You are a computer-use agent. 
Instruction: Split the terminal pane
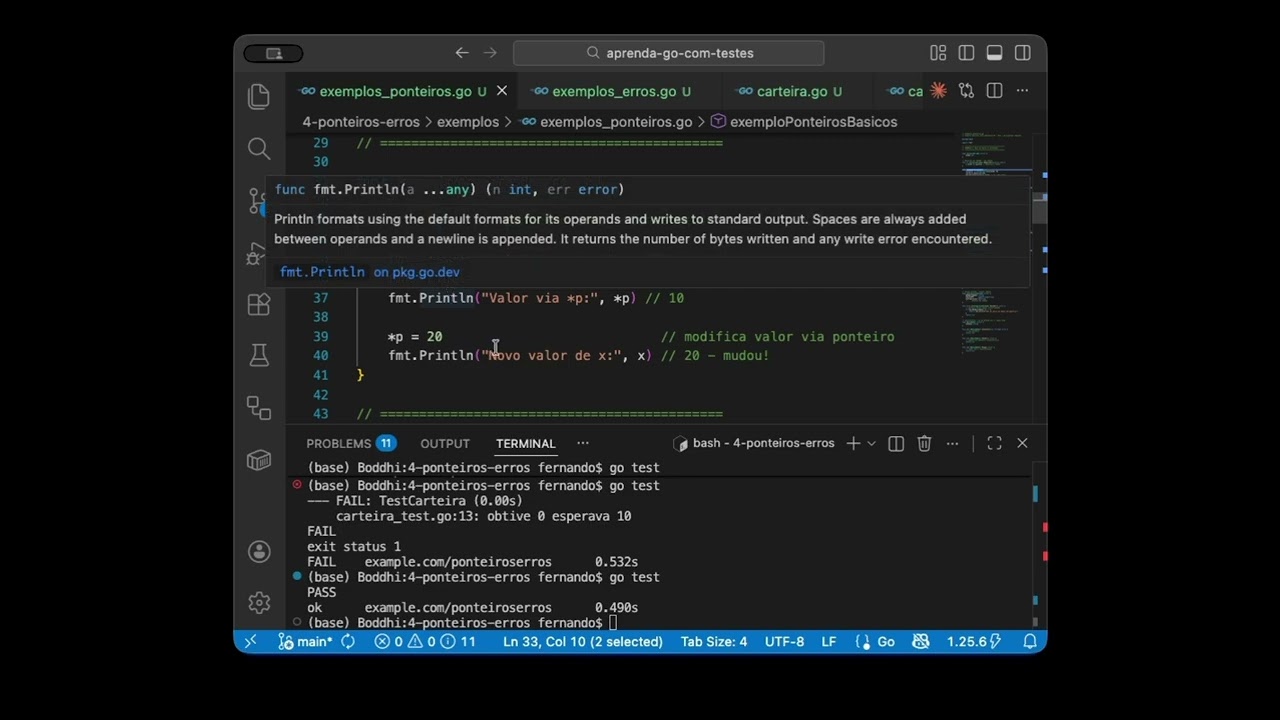pos(896,443)
